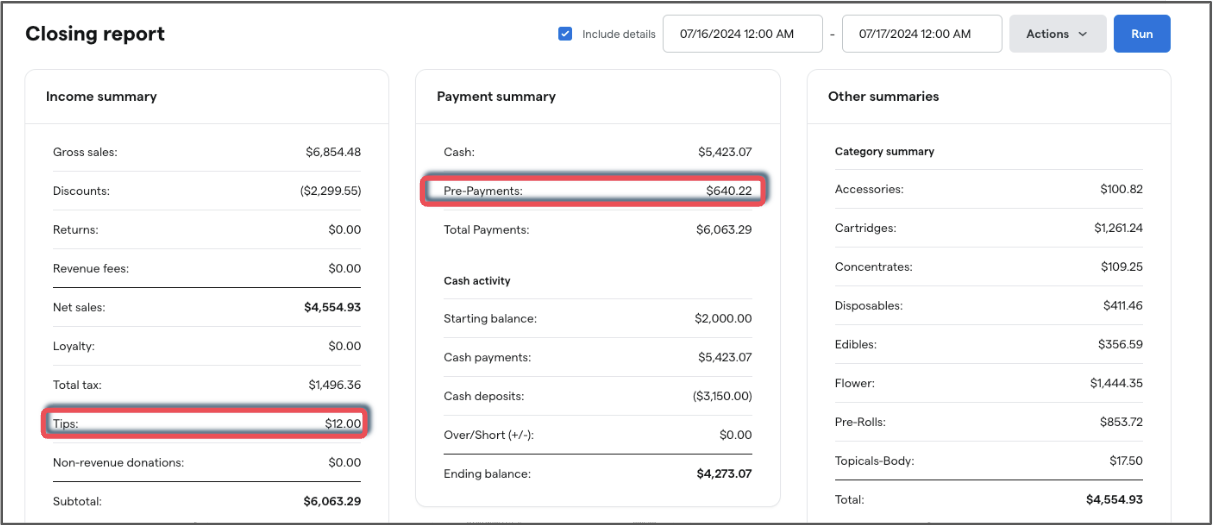1213x525 pixels.
Task: Click the Non-revenue donations label
Action: point(119,463)
